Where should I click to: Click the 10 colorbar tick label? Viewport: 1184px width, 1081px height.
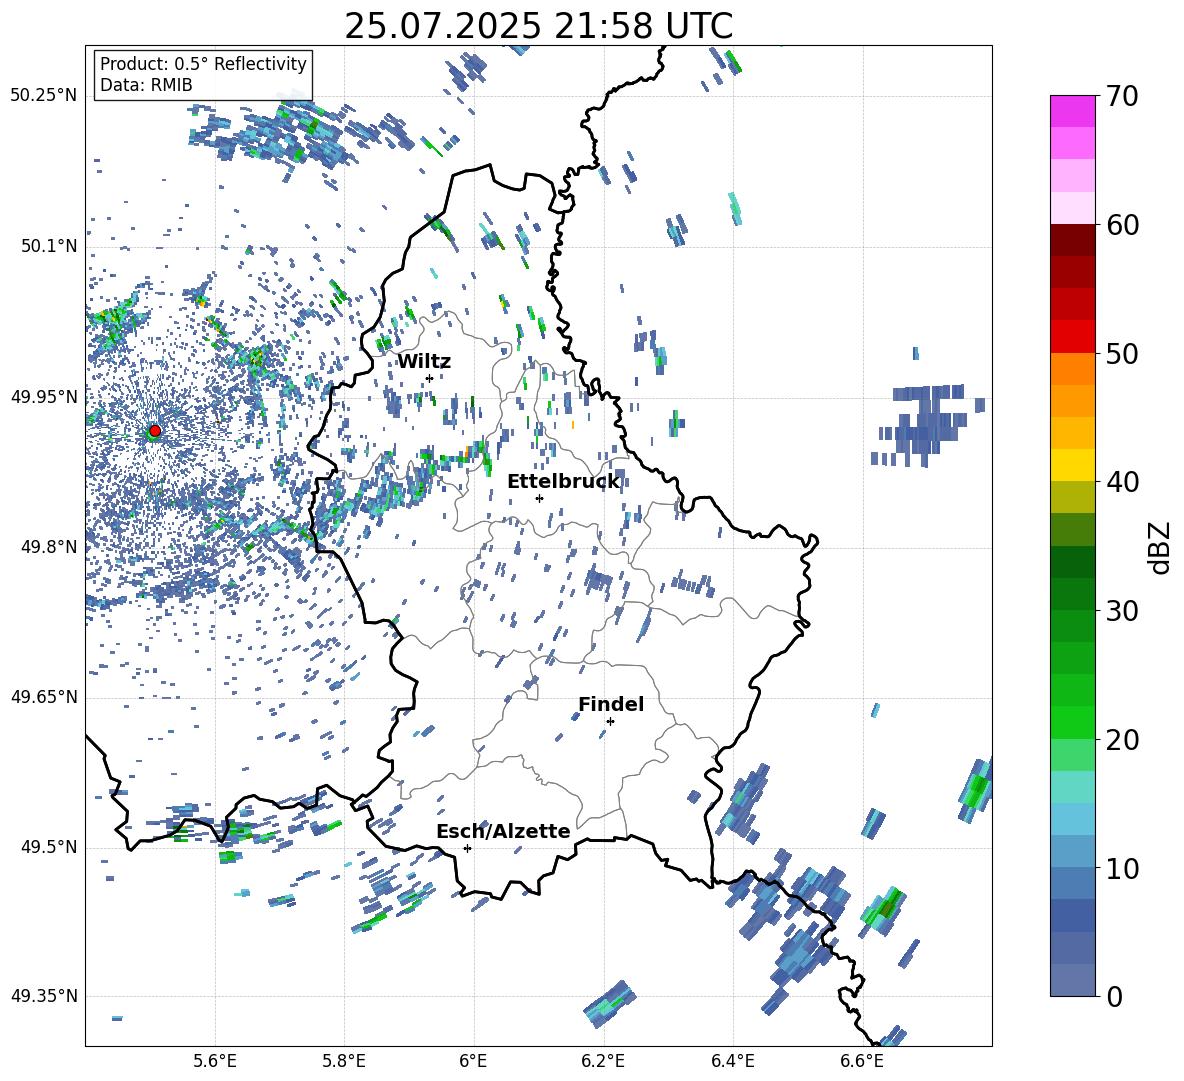(1121, 868)
